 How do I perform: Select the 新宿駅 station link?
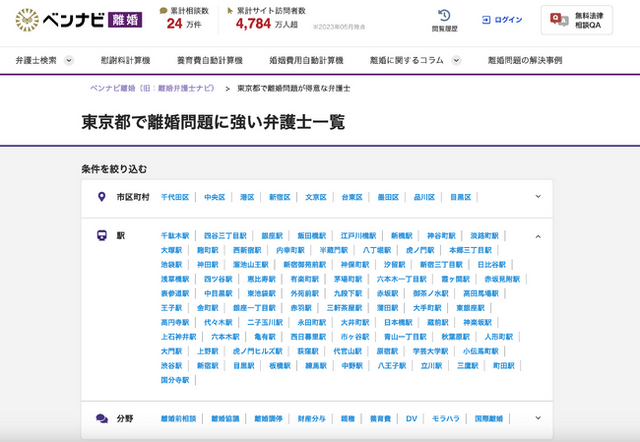pos(208,366)
